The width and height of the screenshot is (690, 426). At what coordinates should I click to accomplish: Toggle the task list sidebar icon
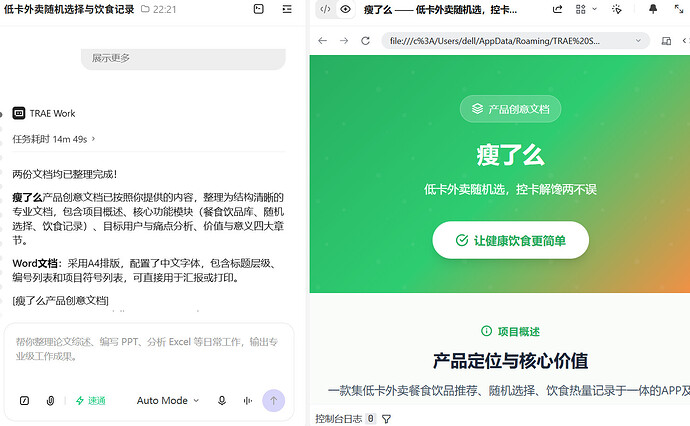tap(287, 9)
